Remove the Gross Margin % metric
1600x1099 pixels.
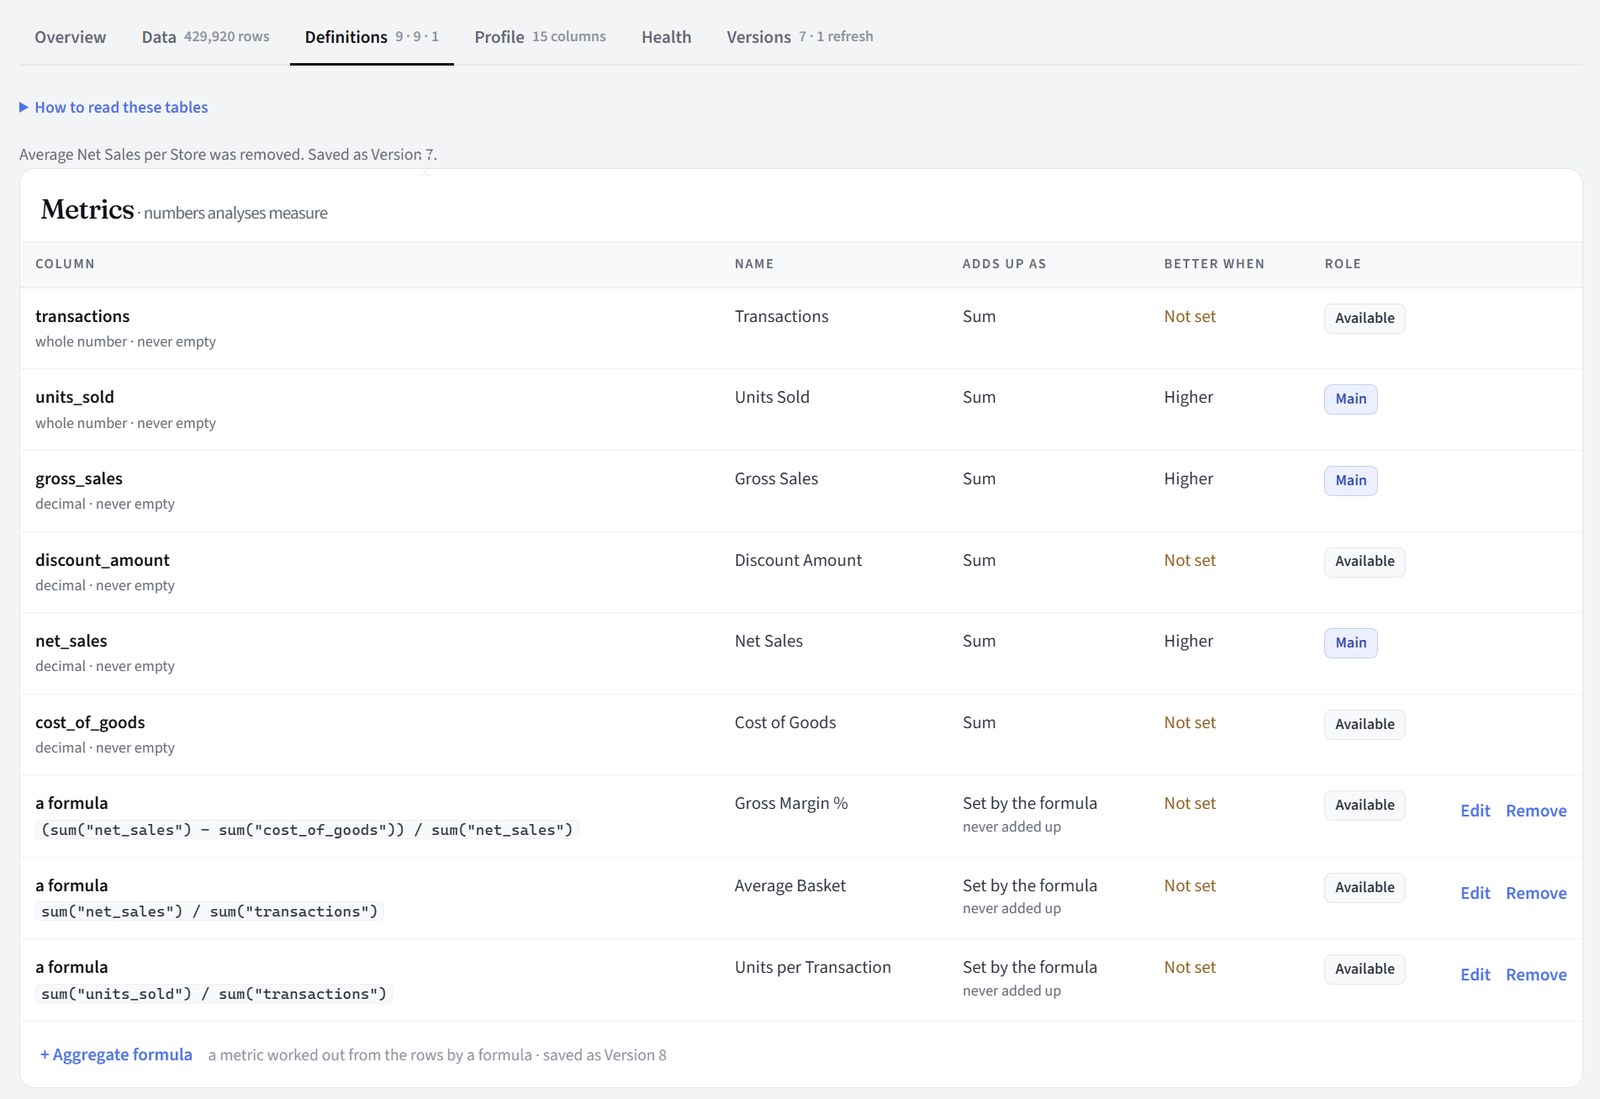pyautogui.click(x=1536, y=811)
